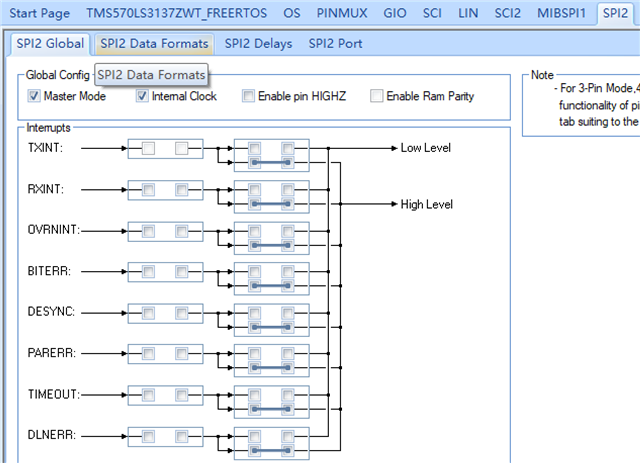Image resolution: width=640 pixels, height=463 pixels.
Task: Tick the left checkbox in RXINT's first box
Action: pos(148,190)
